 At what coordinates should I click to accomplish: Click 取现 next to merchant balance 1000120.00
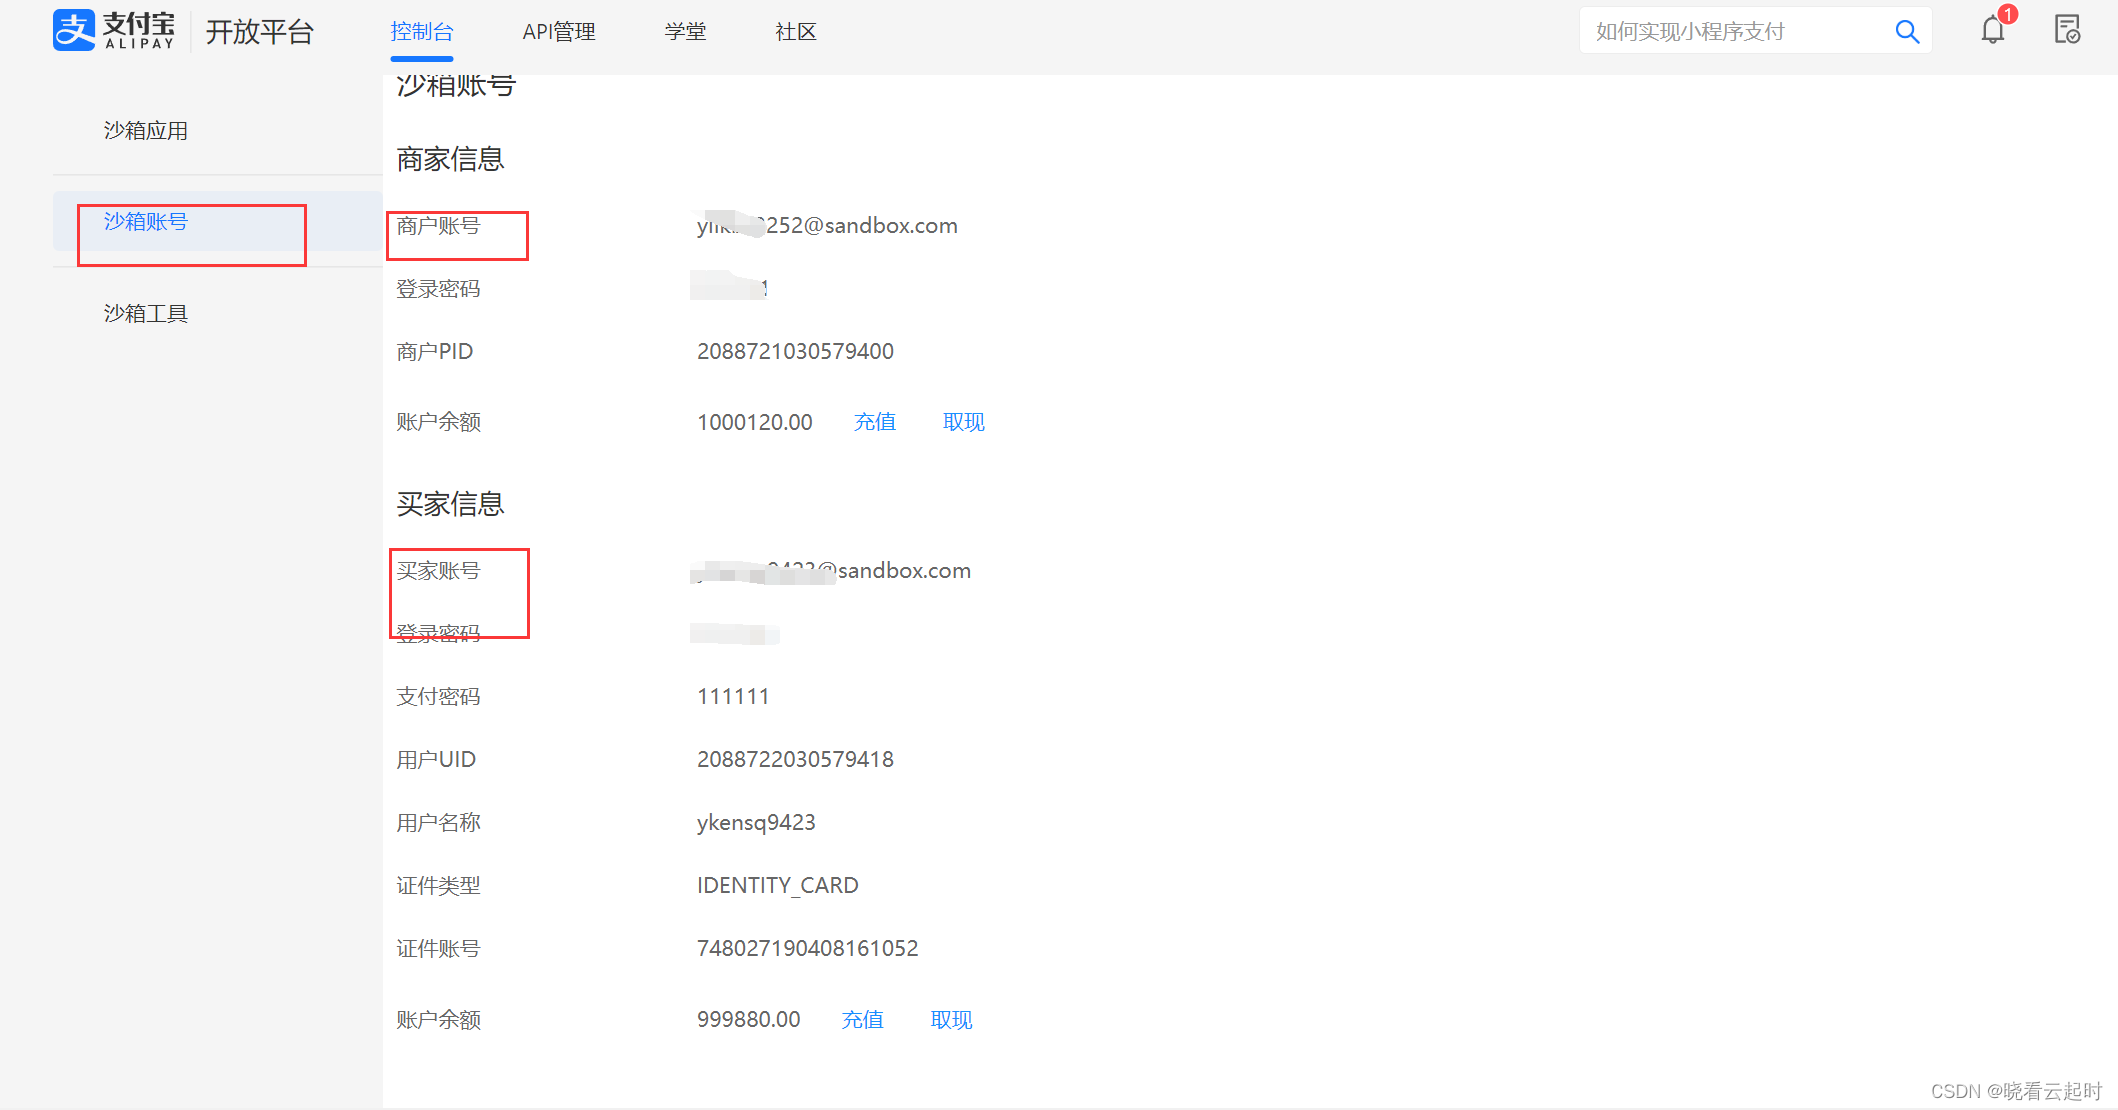964,422
